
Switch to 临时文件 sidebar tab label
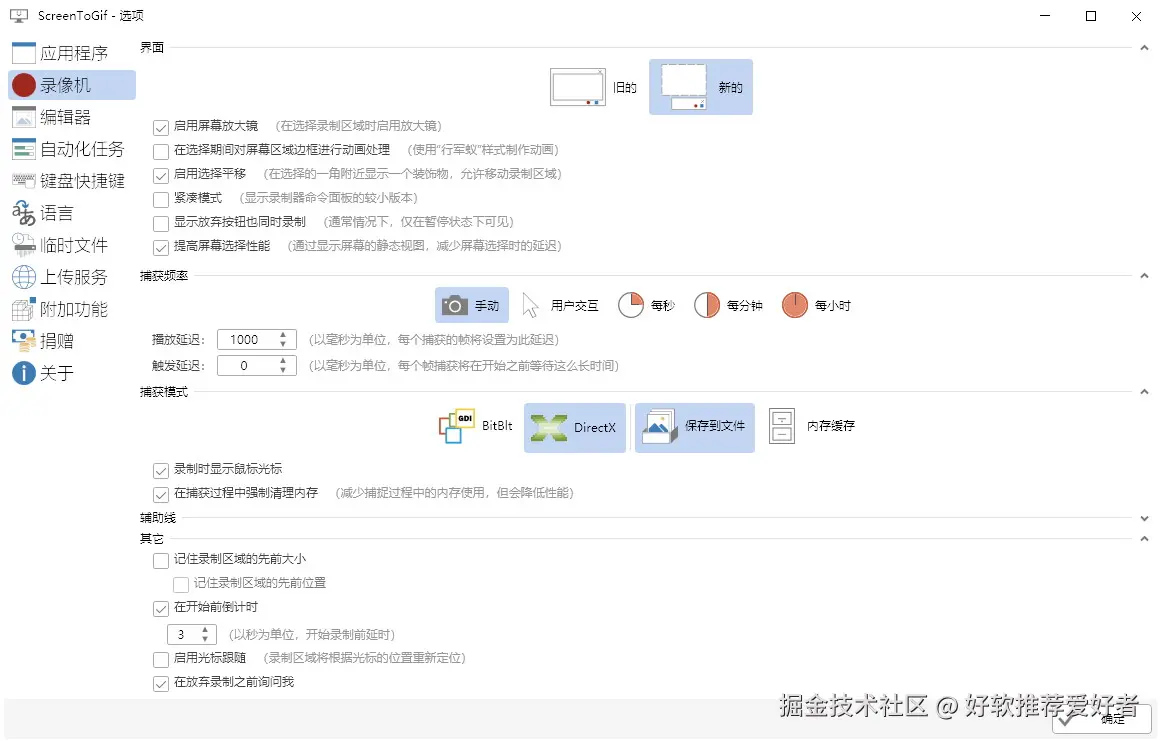tap(74, 245)
